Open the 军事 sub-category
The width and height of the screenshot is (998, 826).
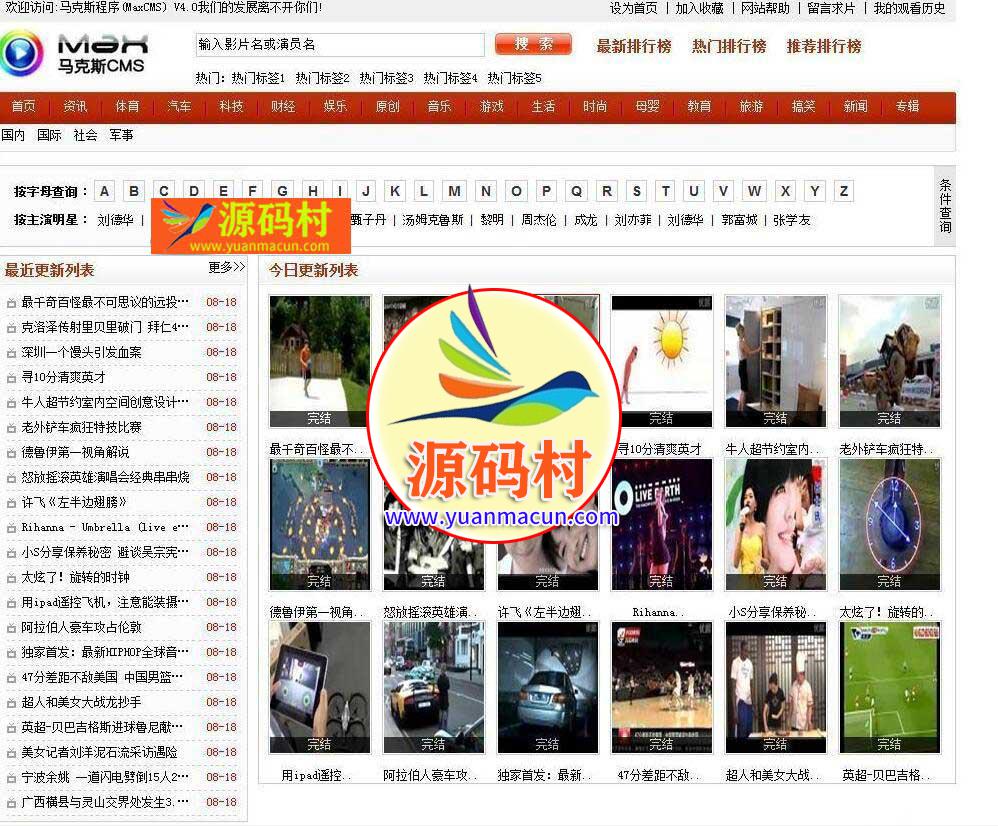121,135
